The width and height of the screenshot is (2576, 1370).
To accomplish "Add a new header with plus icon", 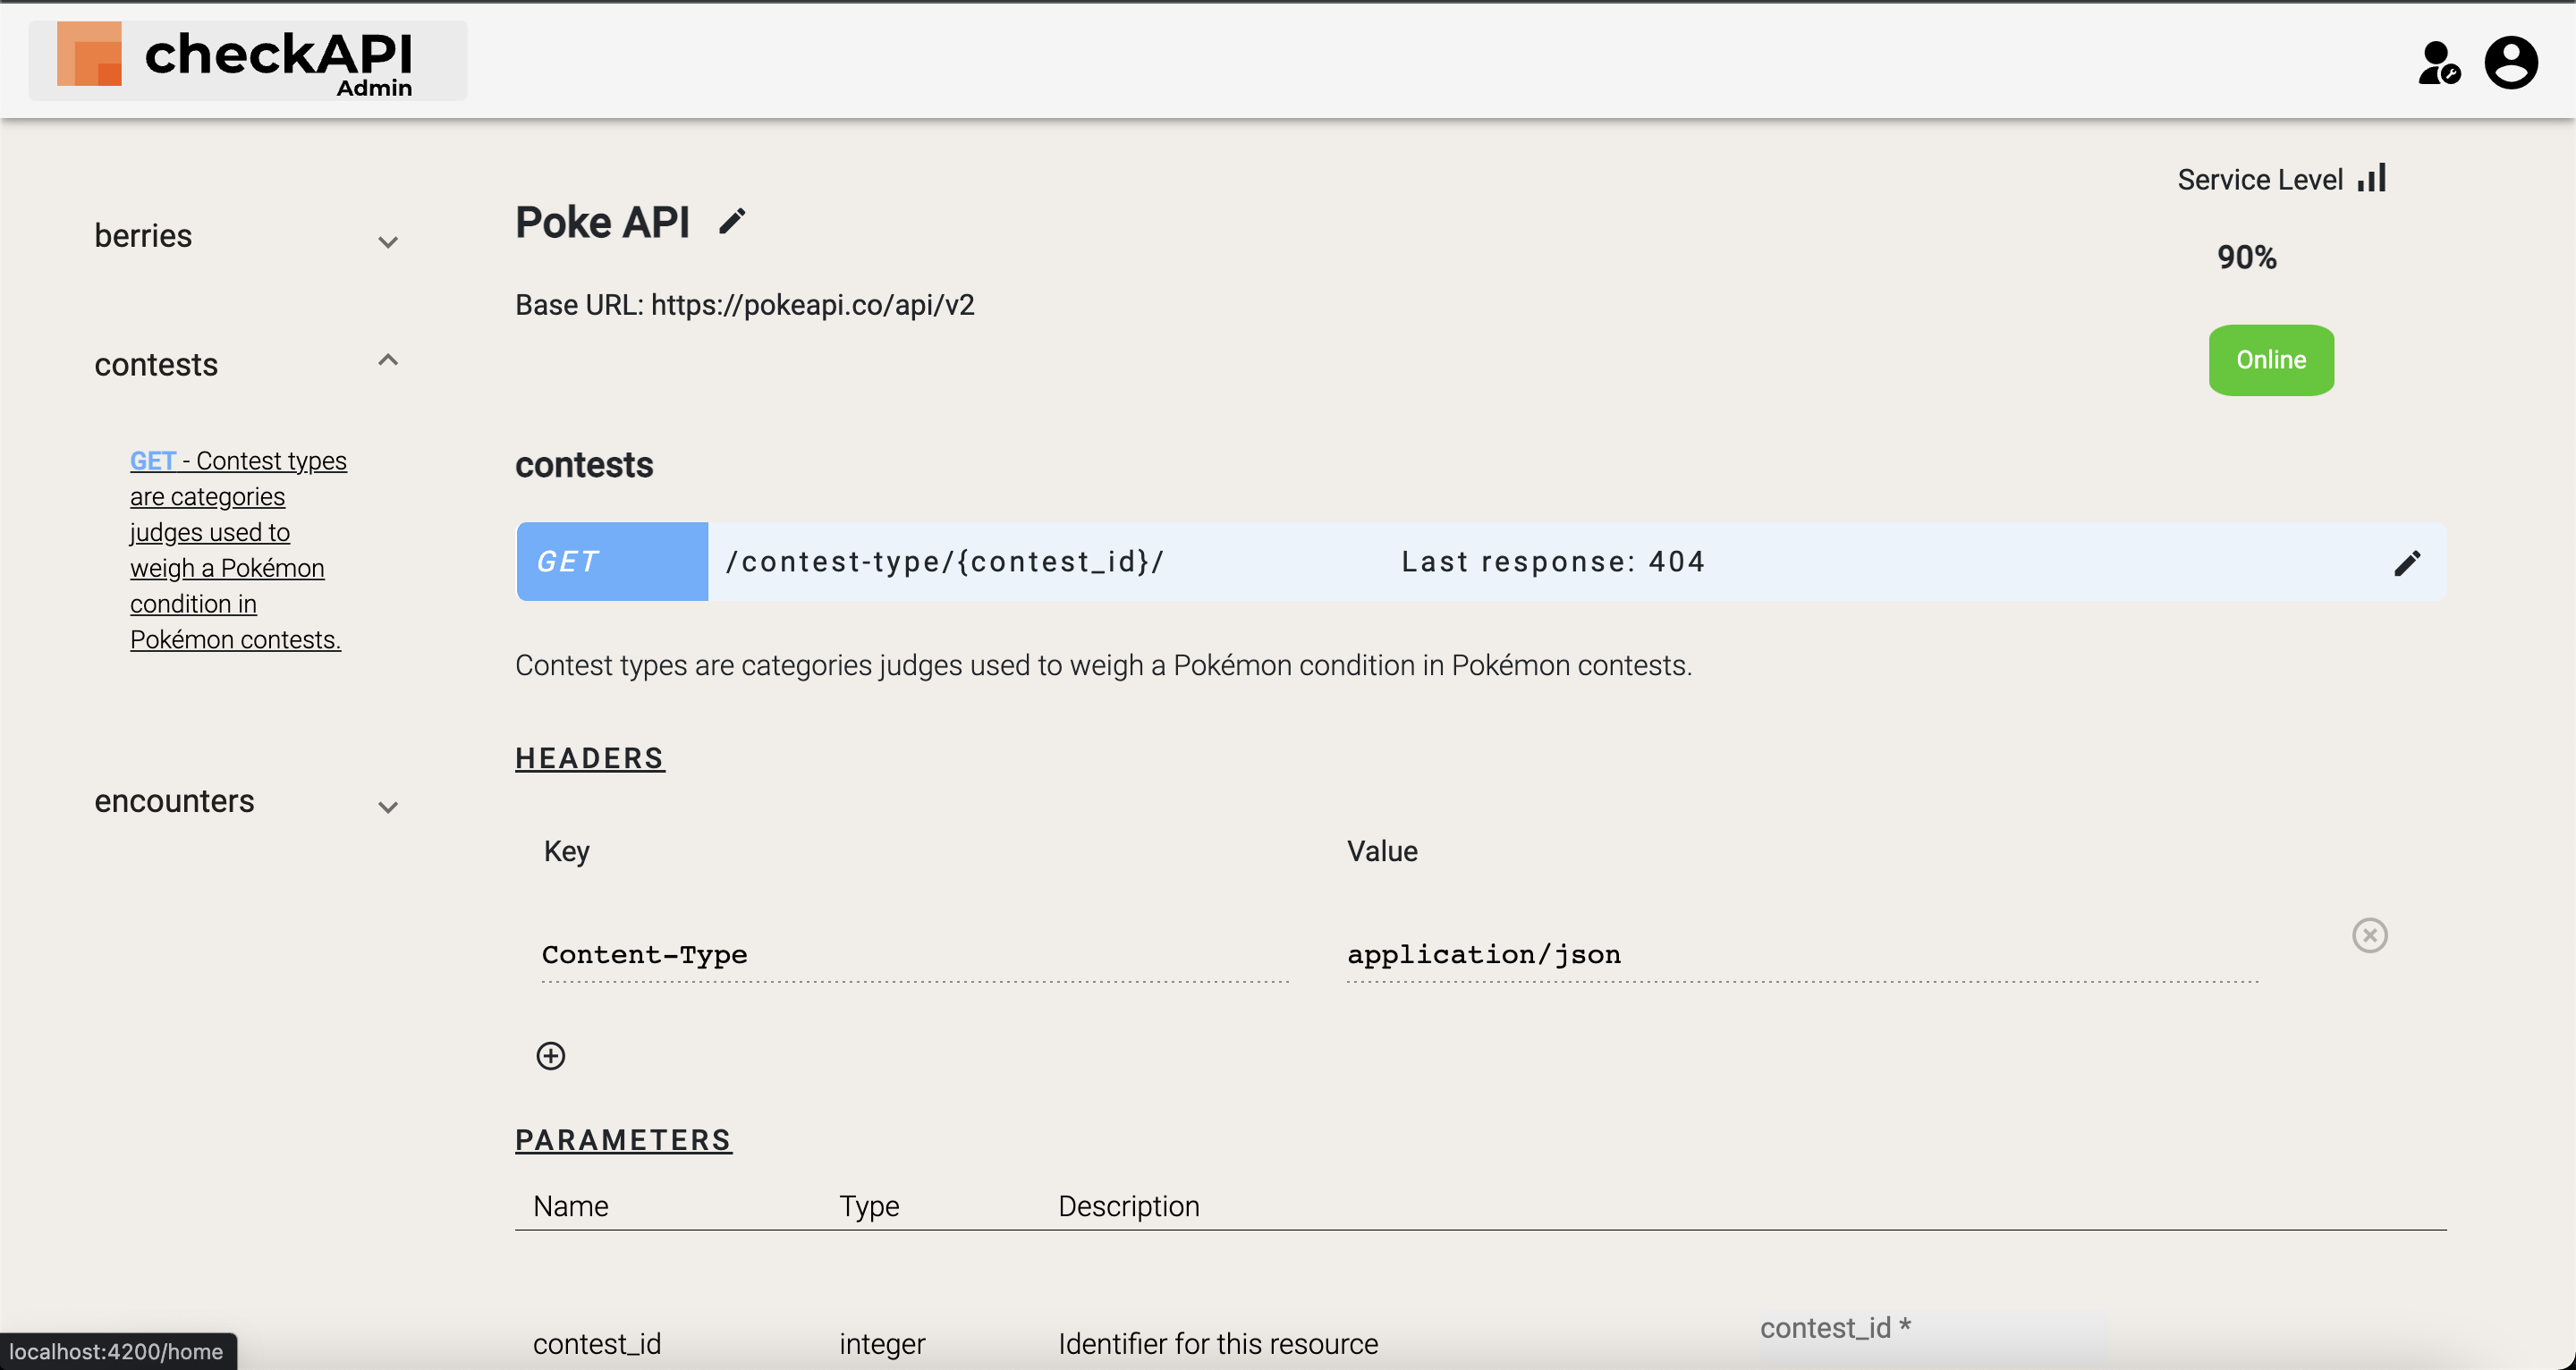I will tap(551, 1056).
